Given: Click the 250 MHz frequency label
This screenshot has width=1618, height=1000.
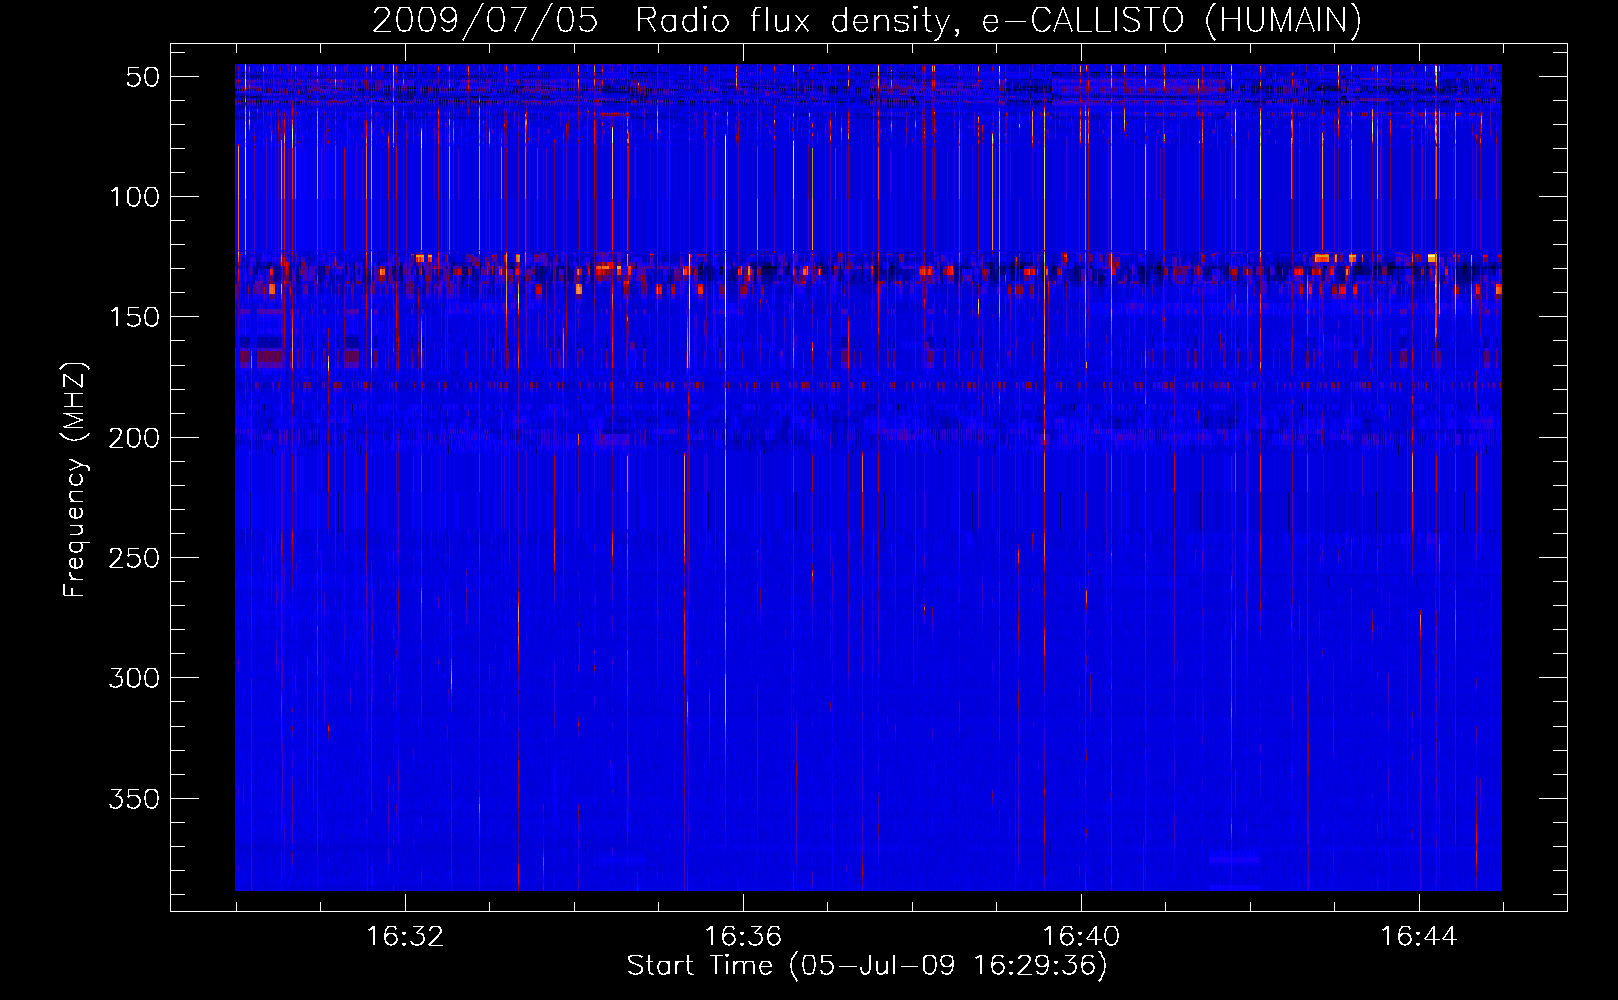Looking at the screenshot, I should tap(135, 558).
